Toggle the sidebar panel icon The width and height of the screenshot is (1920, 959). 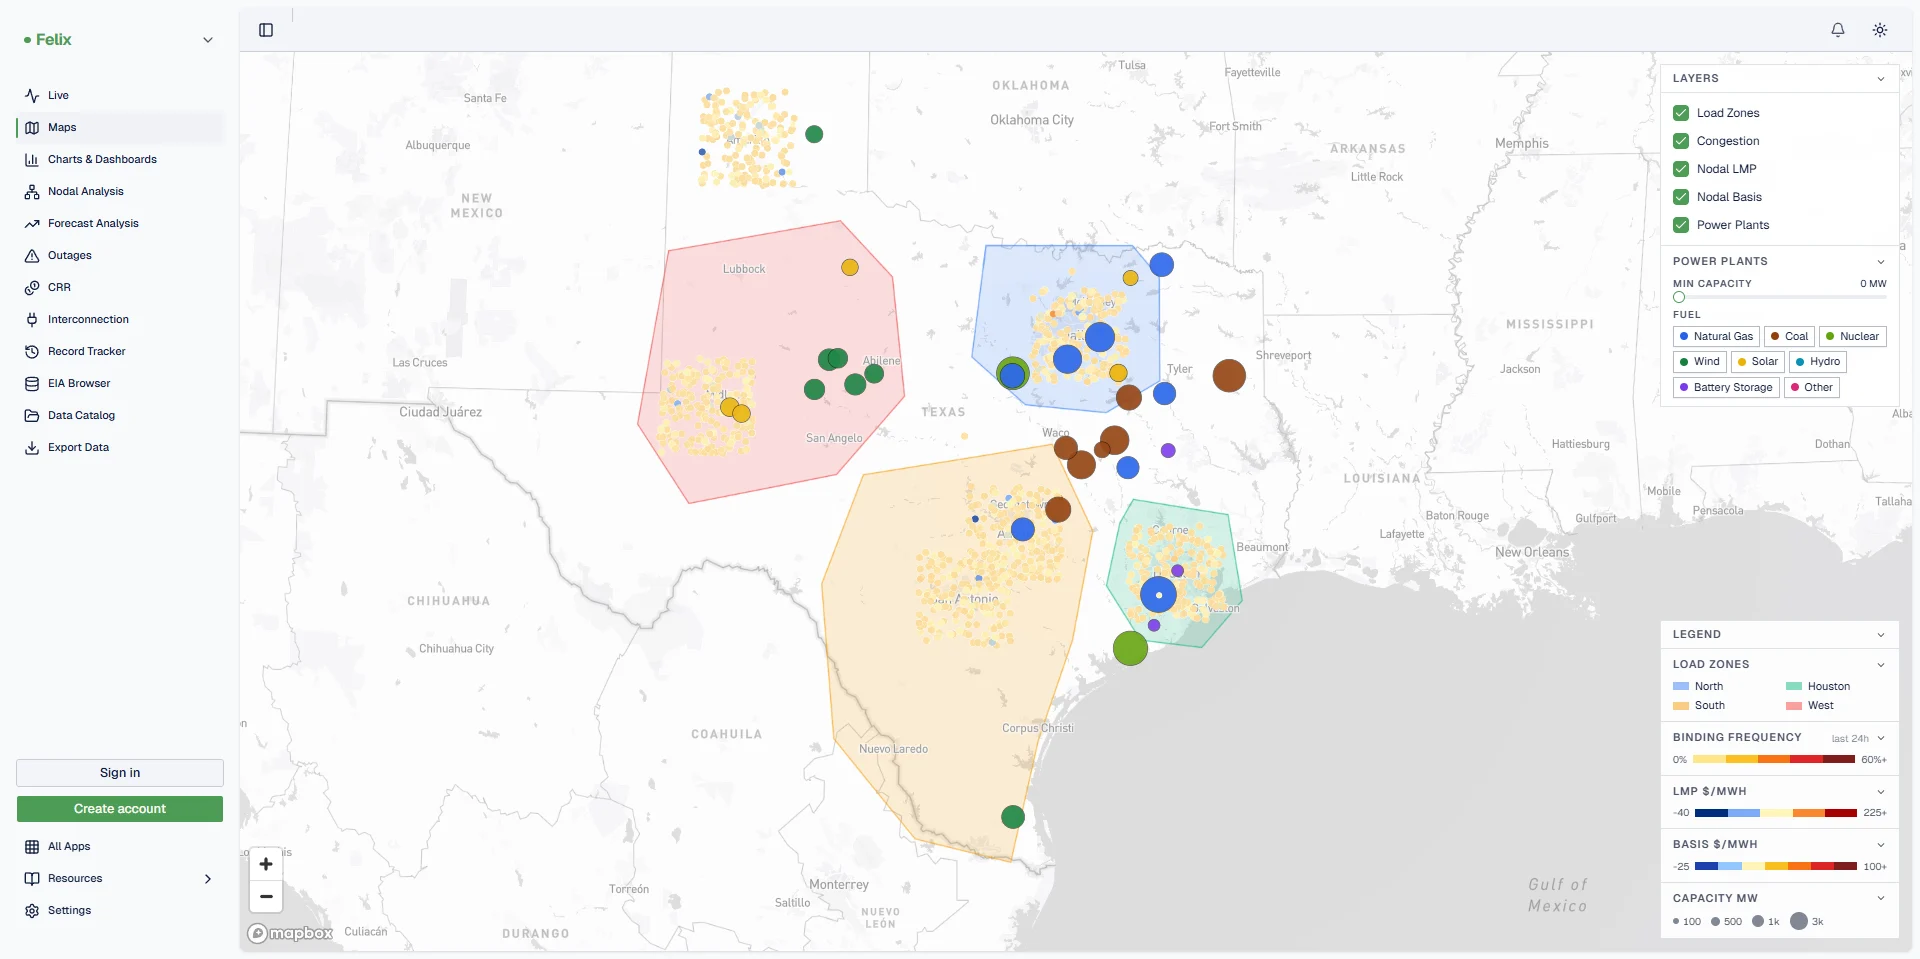click(x=266, y=30)
